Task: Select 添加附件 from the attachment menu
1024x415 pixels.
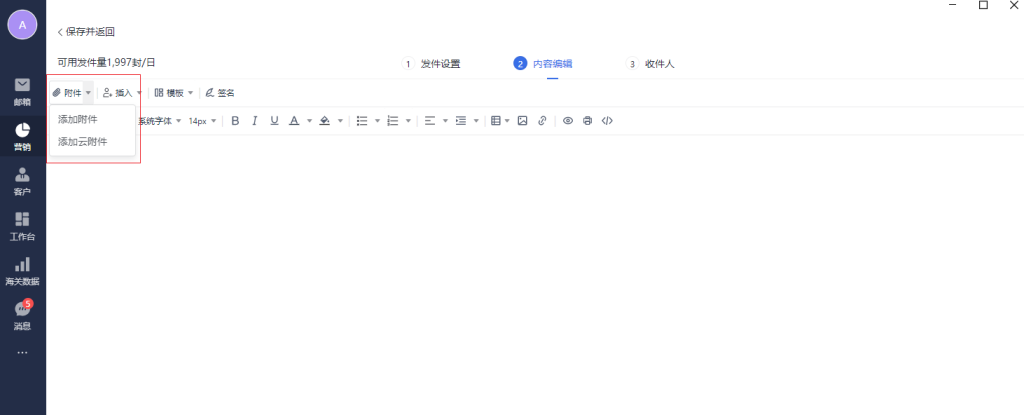Action: click(78, 119)
